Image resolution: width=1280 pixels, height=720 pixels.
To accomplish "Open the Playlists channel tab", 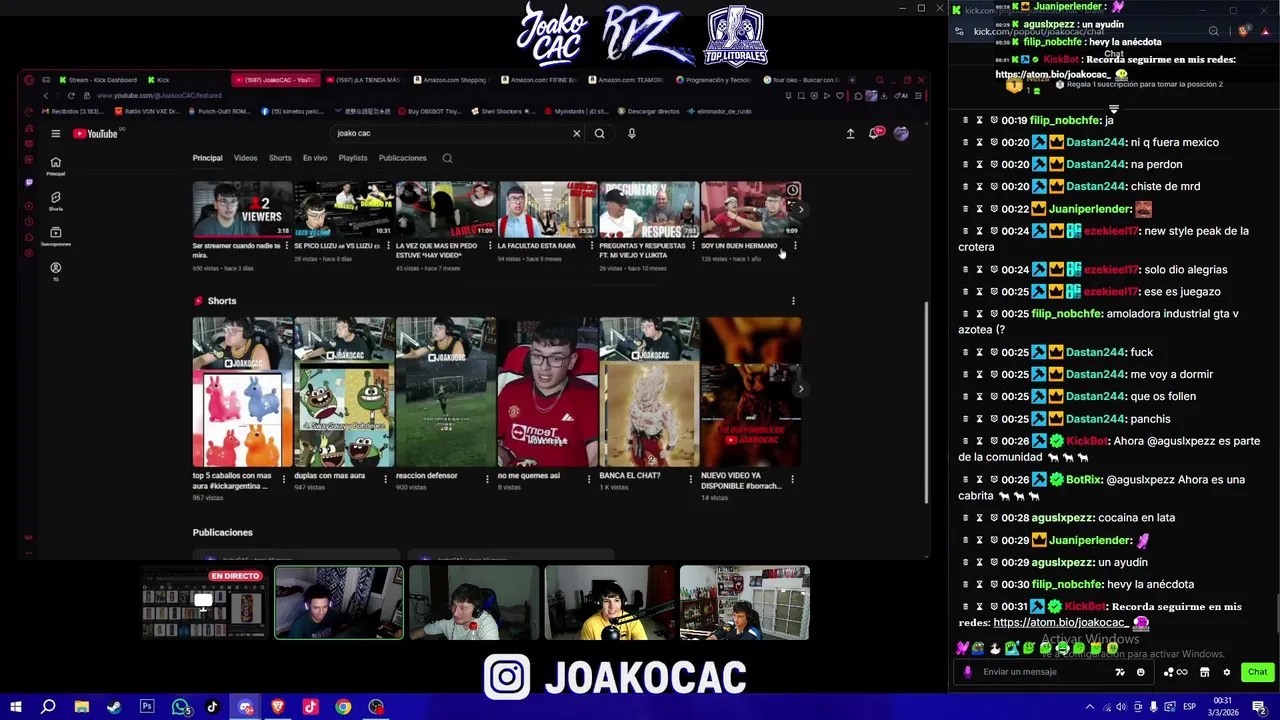I will [x=353, y=158].
